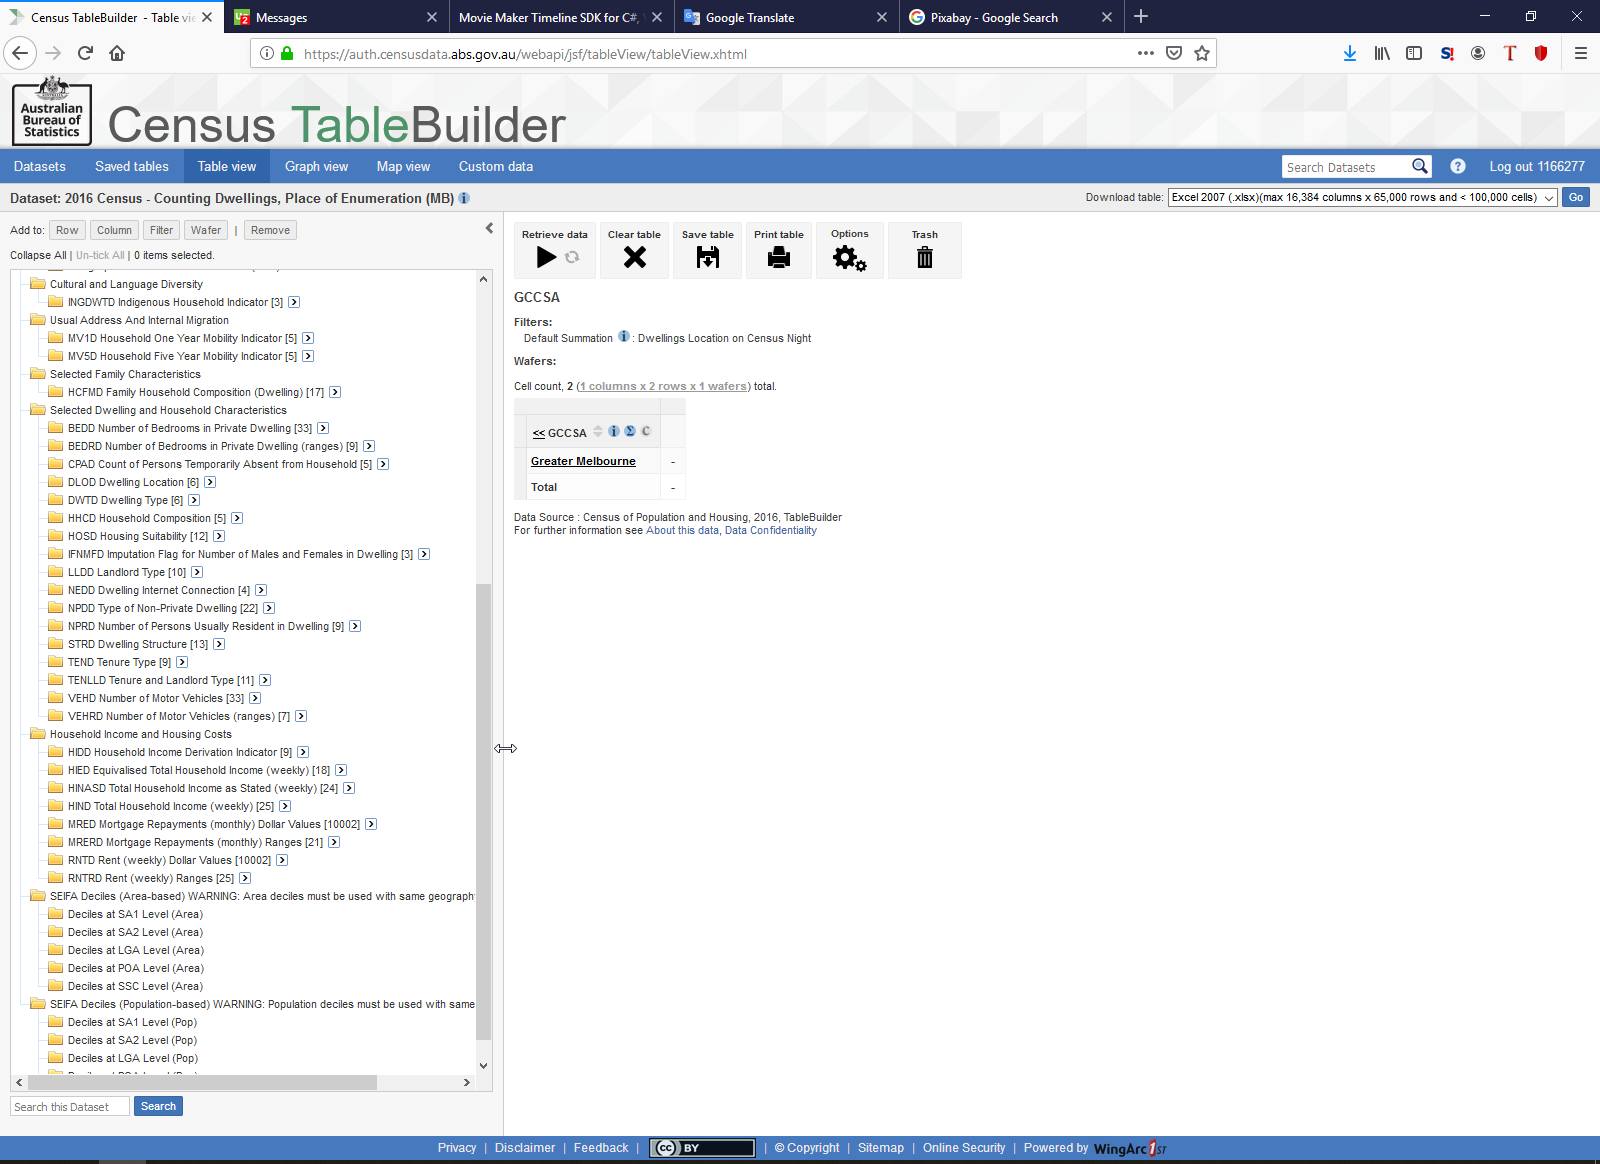This screenshot has height=1164, width=1600.
Task: Open the Download table format dropdown
Action: [1363, 197]
